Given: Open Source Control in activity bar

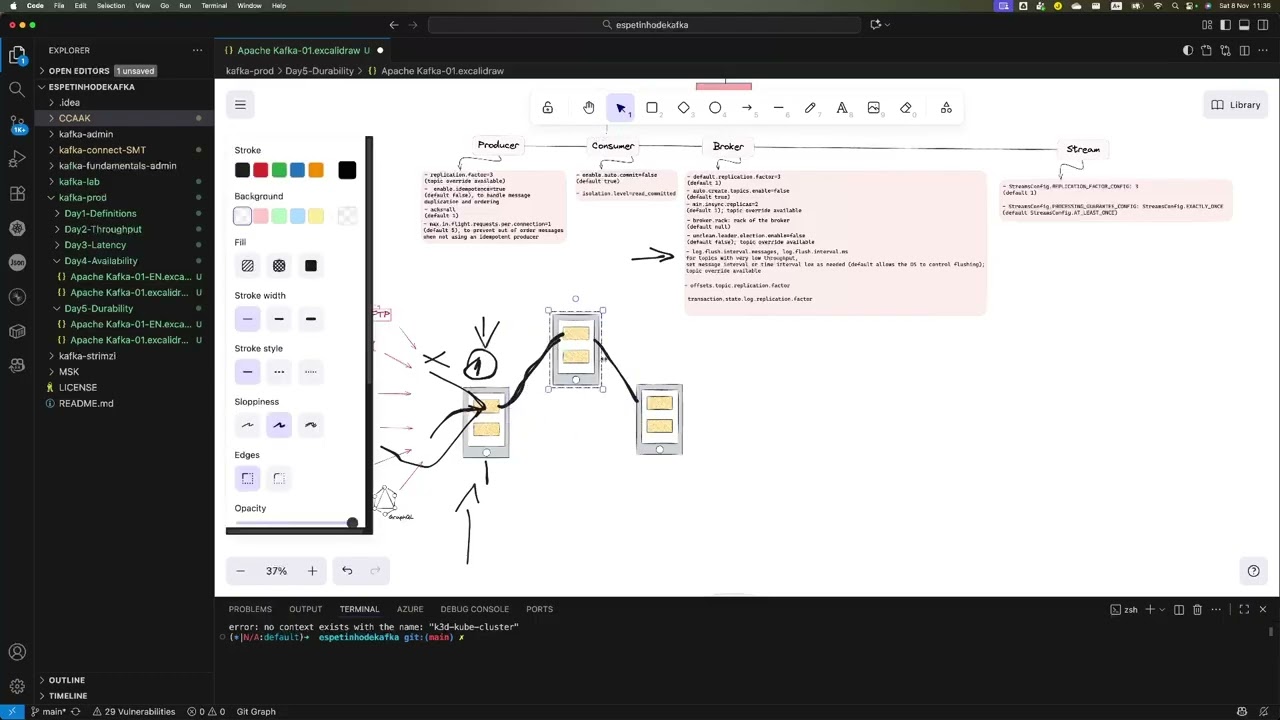Looking at the screenshot, I should [x=17, y=124].
